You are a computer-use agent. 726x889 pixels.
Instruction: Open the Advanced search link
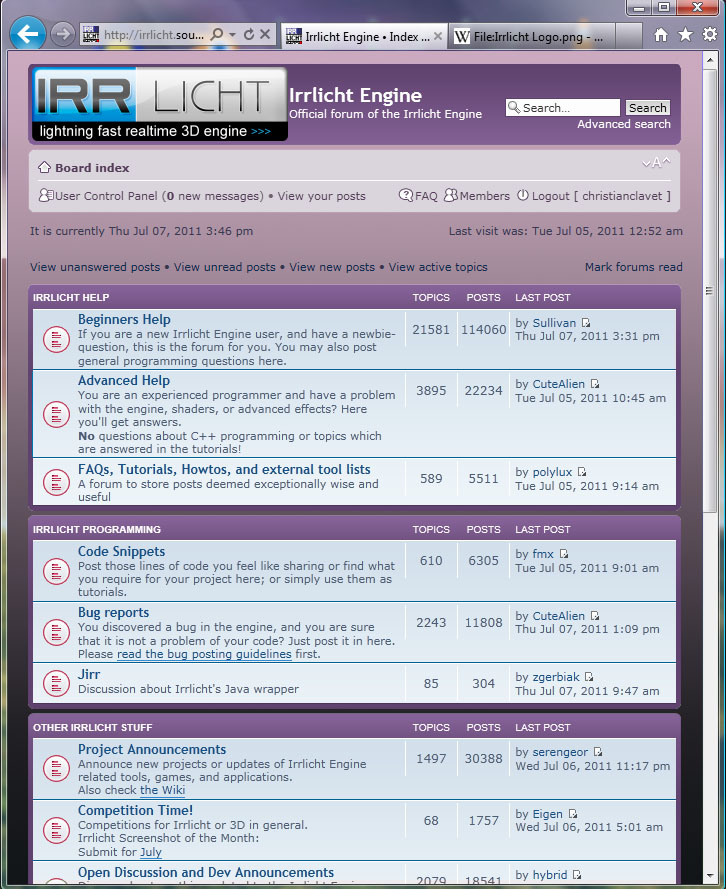coord(624,124)
